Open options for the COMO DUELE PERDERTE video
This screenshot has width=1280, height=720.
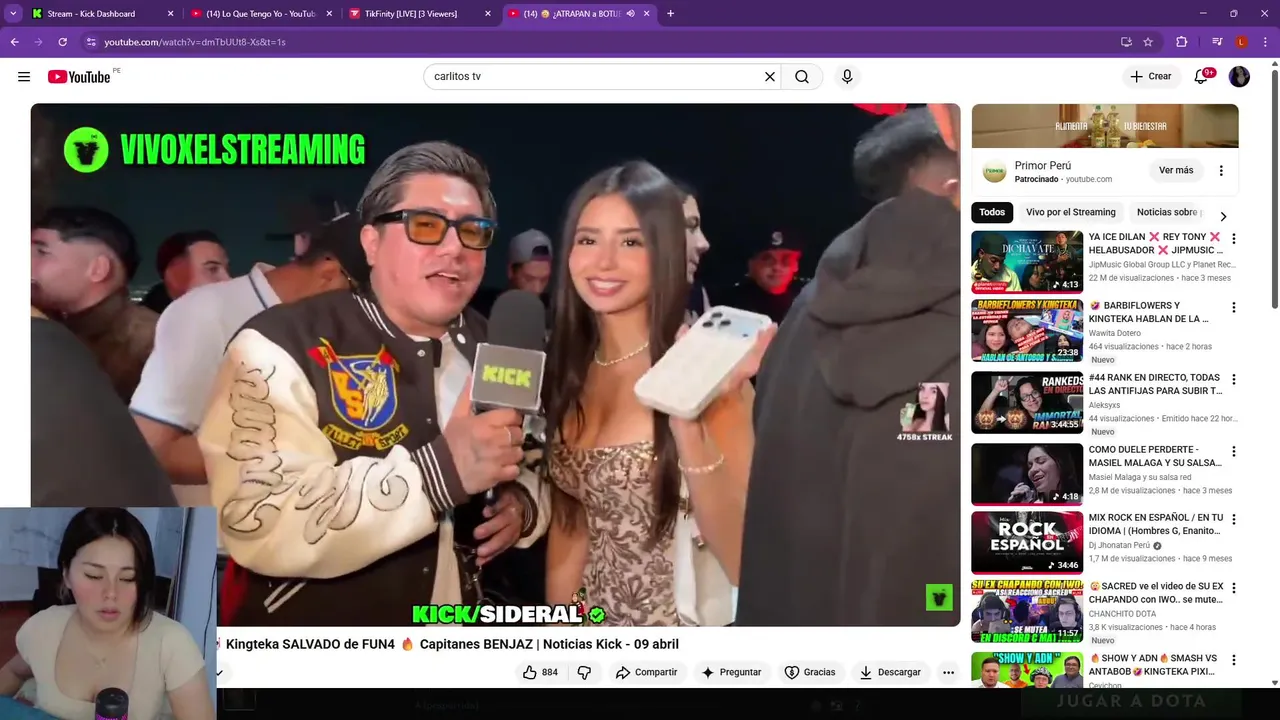tap(1233, 451)
